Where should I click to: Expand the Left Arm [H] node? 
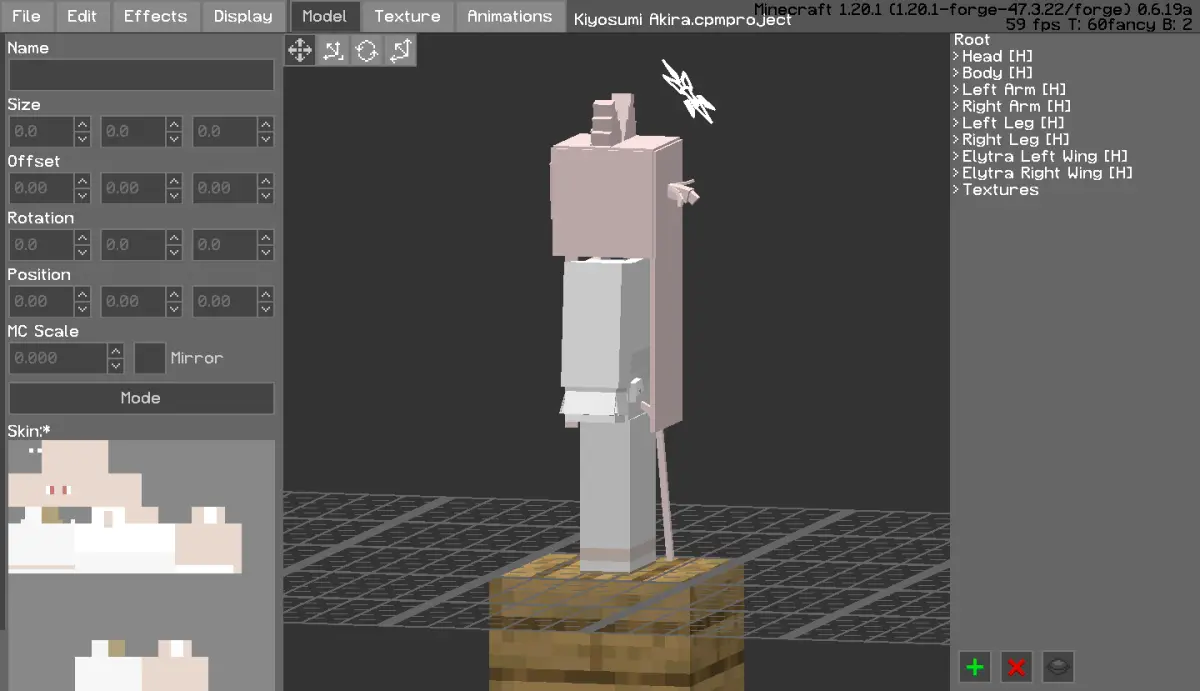coord(956,90)
